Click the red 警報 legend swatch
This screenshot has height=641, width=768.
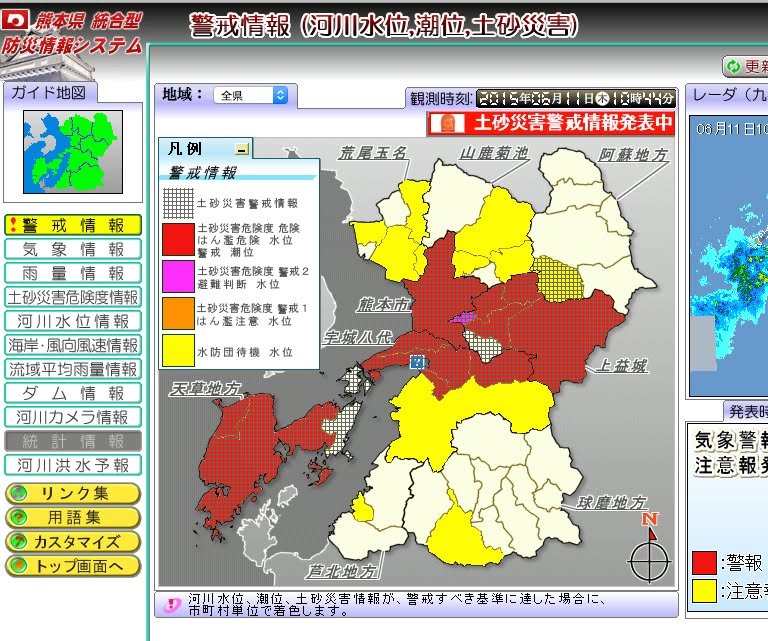pos(704,562)
